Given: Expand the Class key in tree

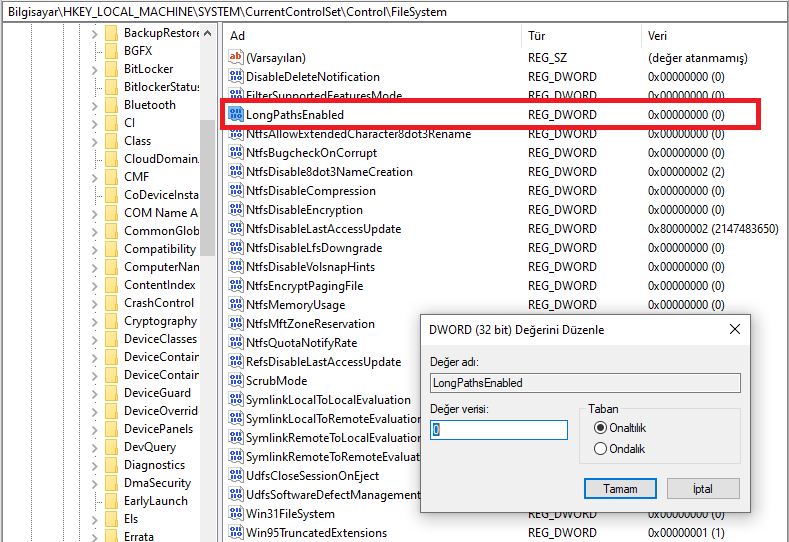Looking at the screenshot, I should coord(94,141).
